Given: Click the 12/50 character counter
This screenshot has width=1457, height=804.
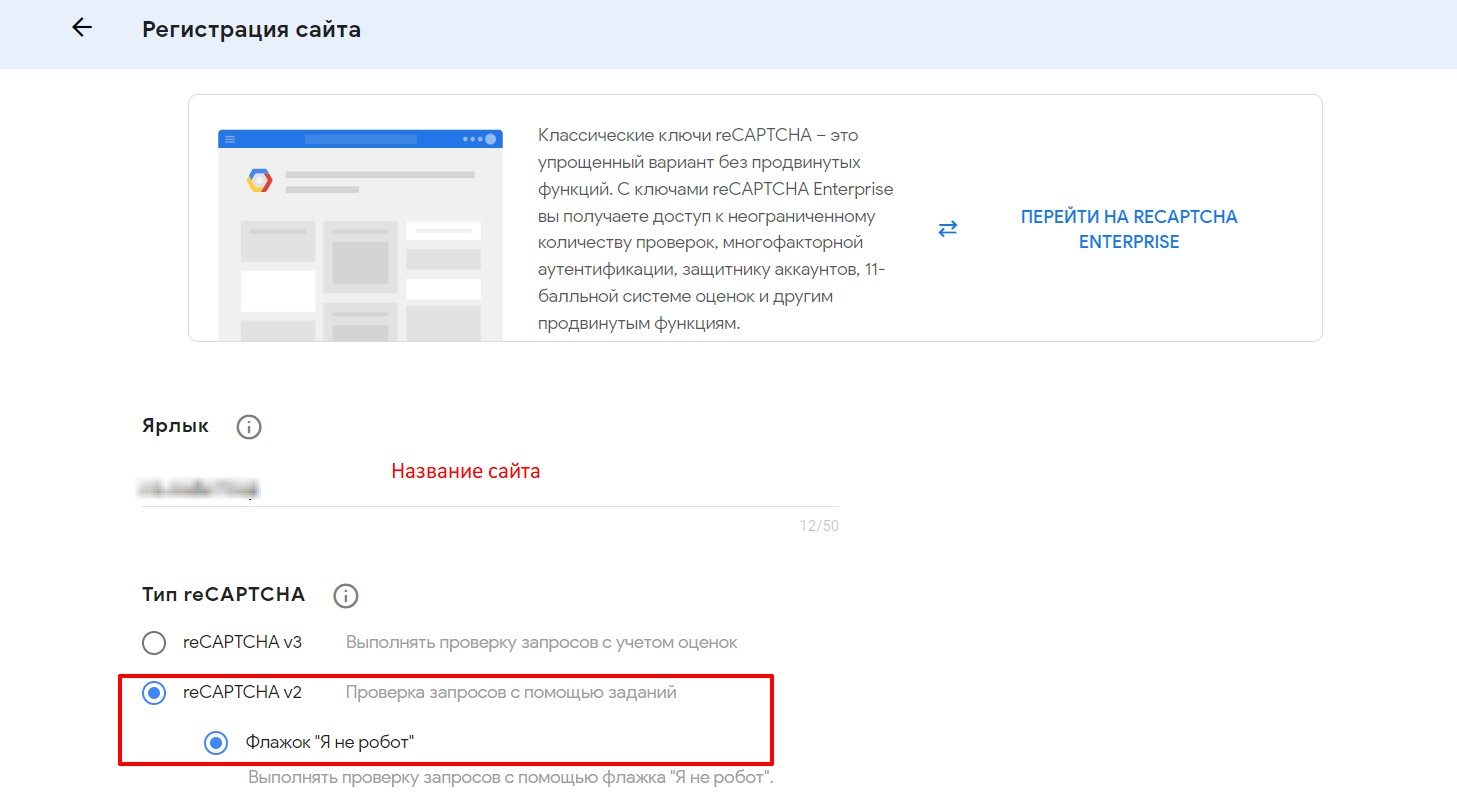Looking at the screenshot, I should 819,525.
